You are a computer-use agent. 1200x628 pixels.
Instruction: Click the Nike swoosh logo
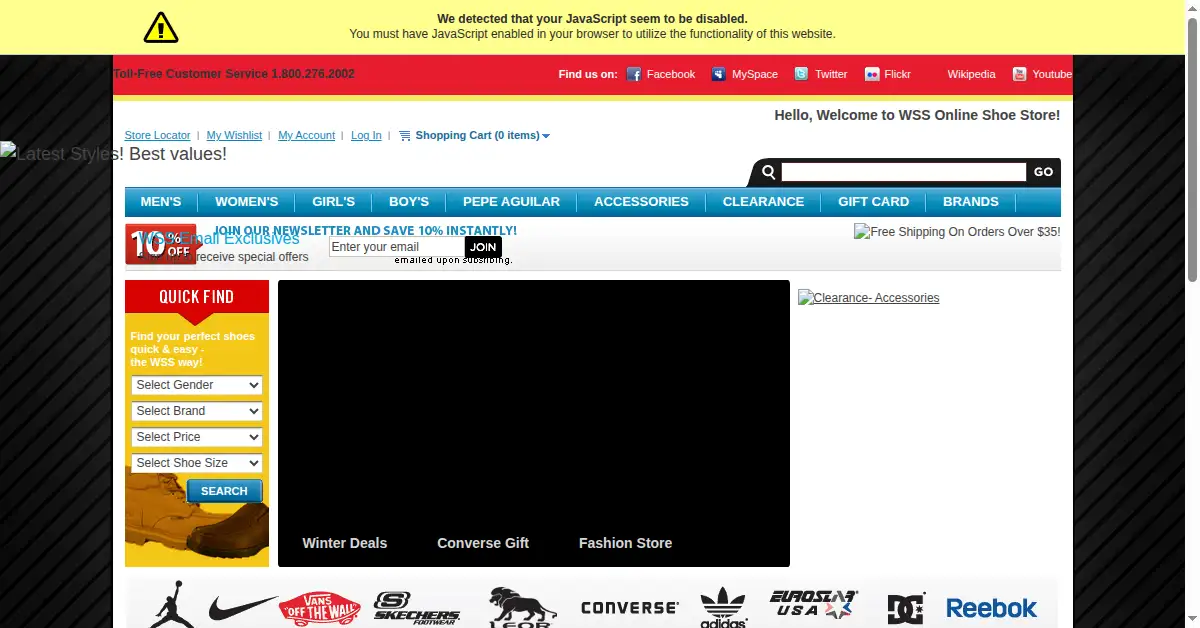[243, 607]
